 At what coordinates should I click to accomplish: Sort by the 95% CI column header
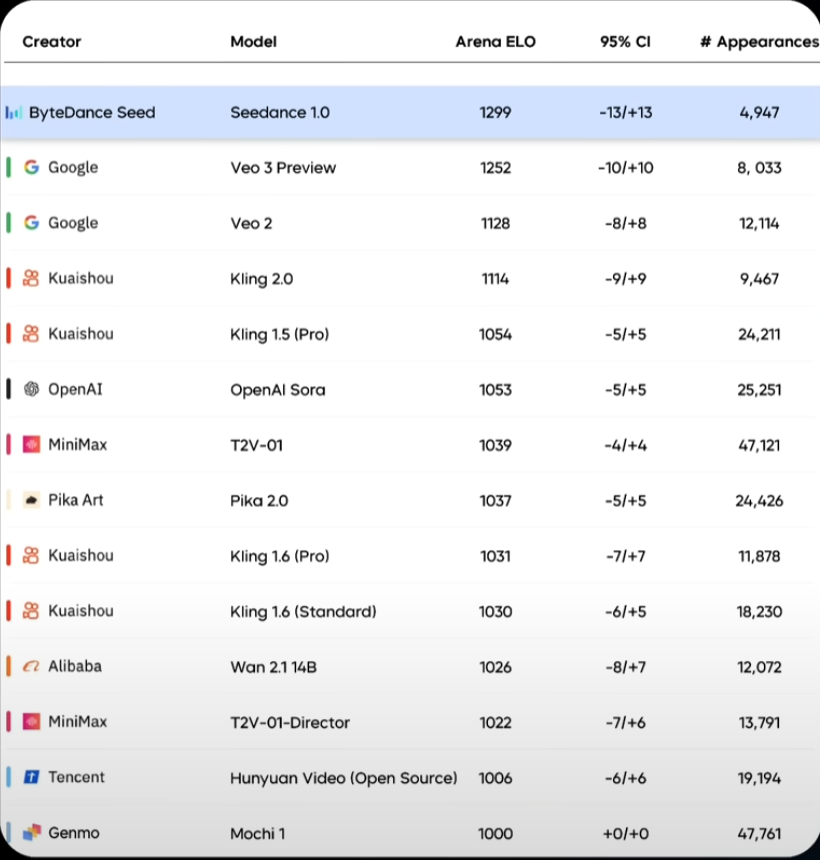(x=625, y=42)
